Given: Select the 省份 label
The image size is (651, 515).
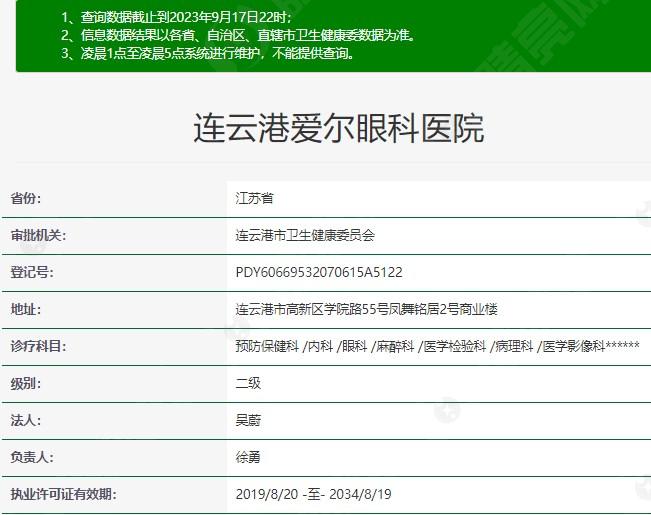Looking at the screenshot, I should point(26,198).
